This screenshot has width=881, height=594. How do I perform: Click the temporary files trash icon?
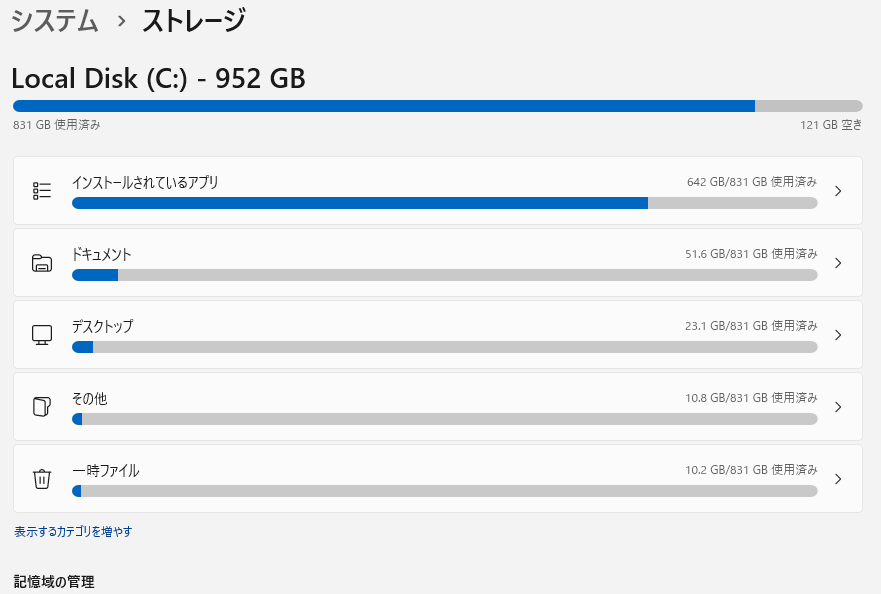42,479
